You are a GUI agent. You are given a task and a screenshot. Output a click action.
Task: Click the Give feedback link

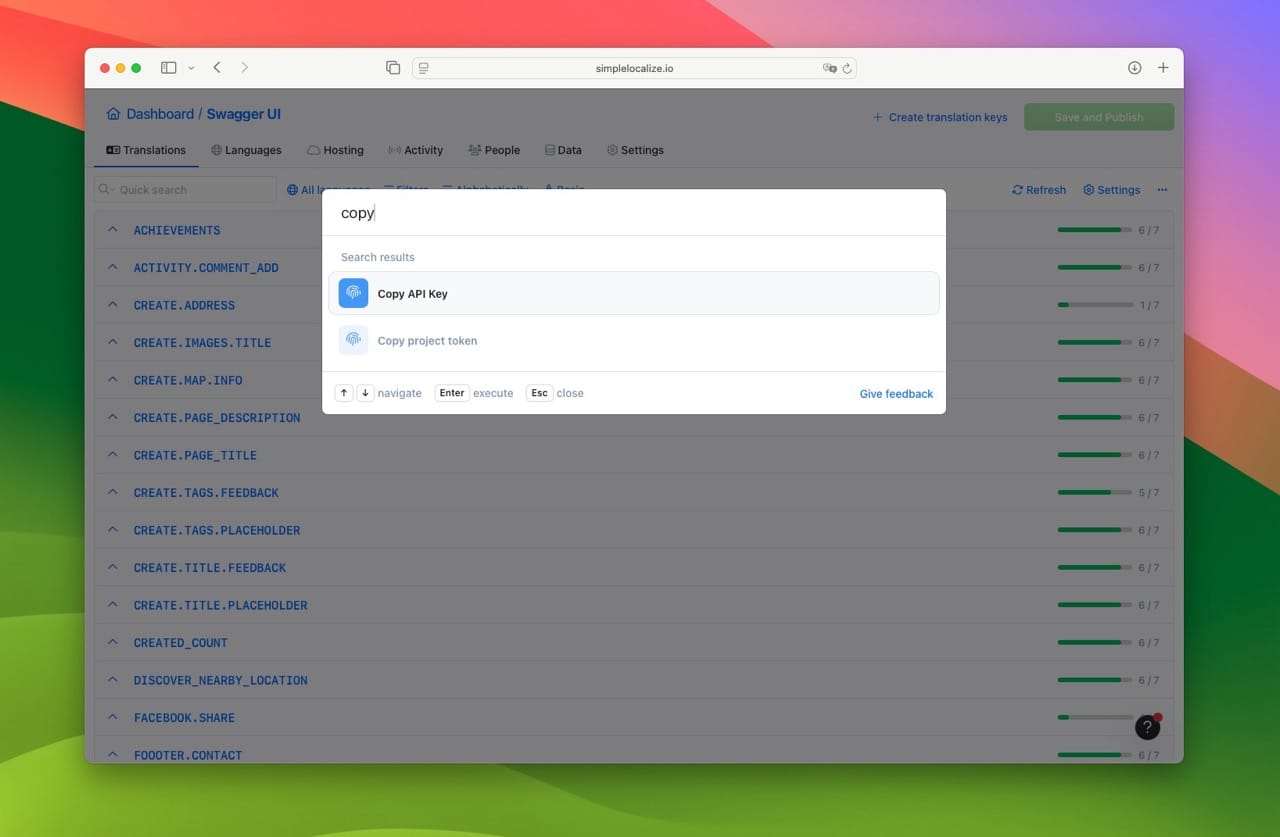[896, 394]
